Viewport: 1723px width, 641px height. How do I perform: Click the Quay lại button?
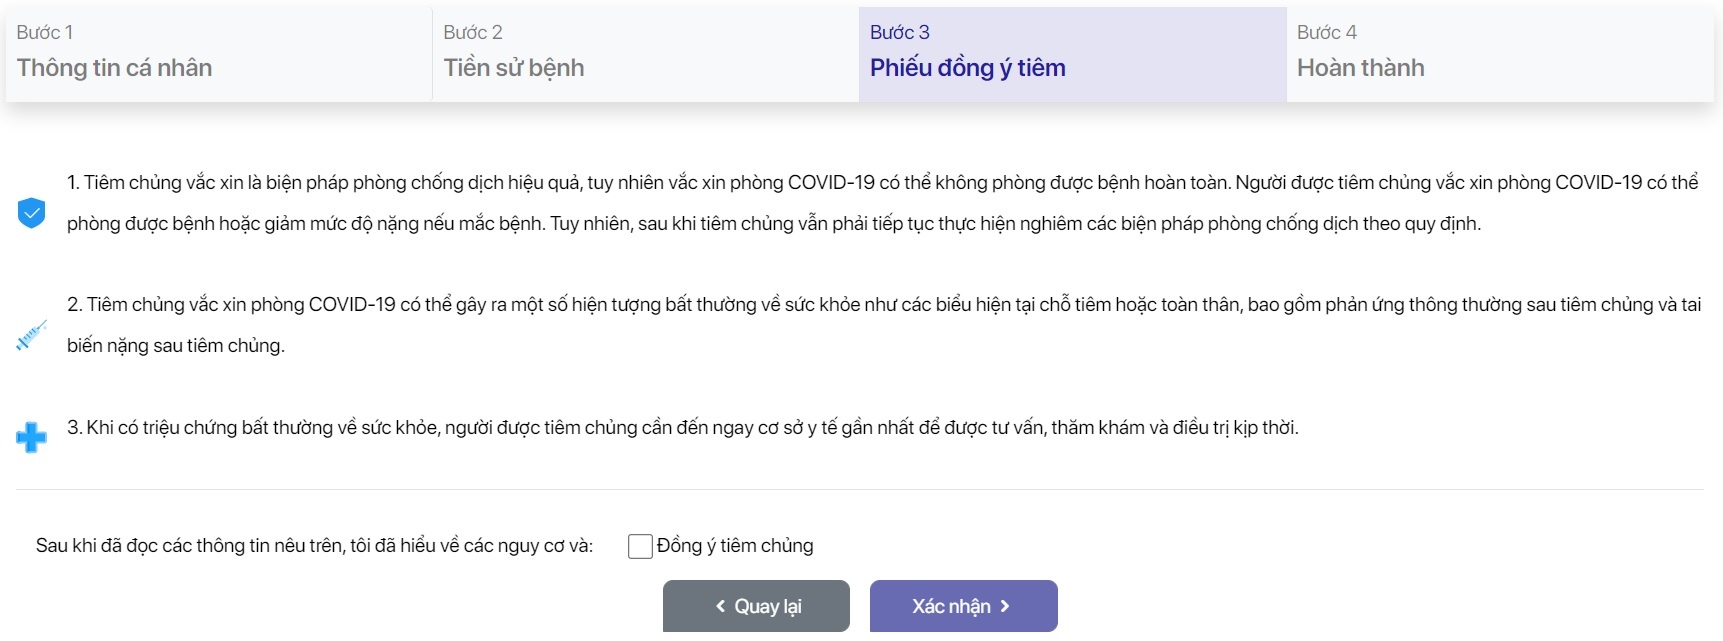[756, 606]
